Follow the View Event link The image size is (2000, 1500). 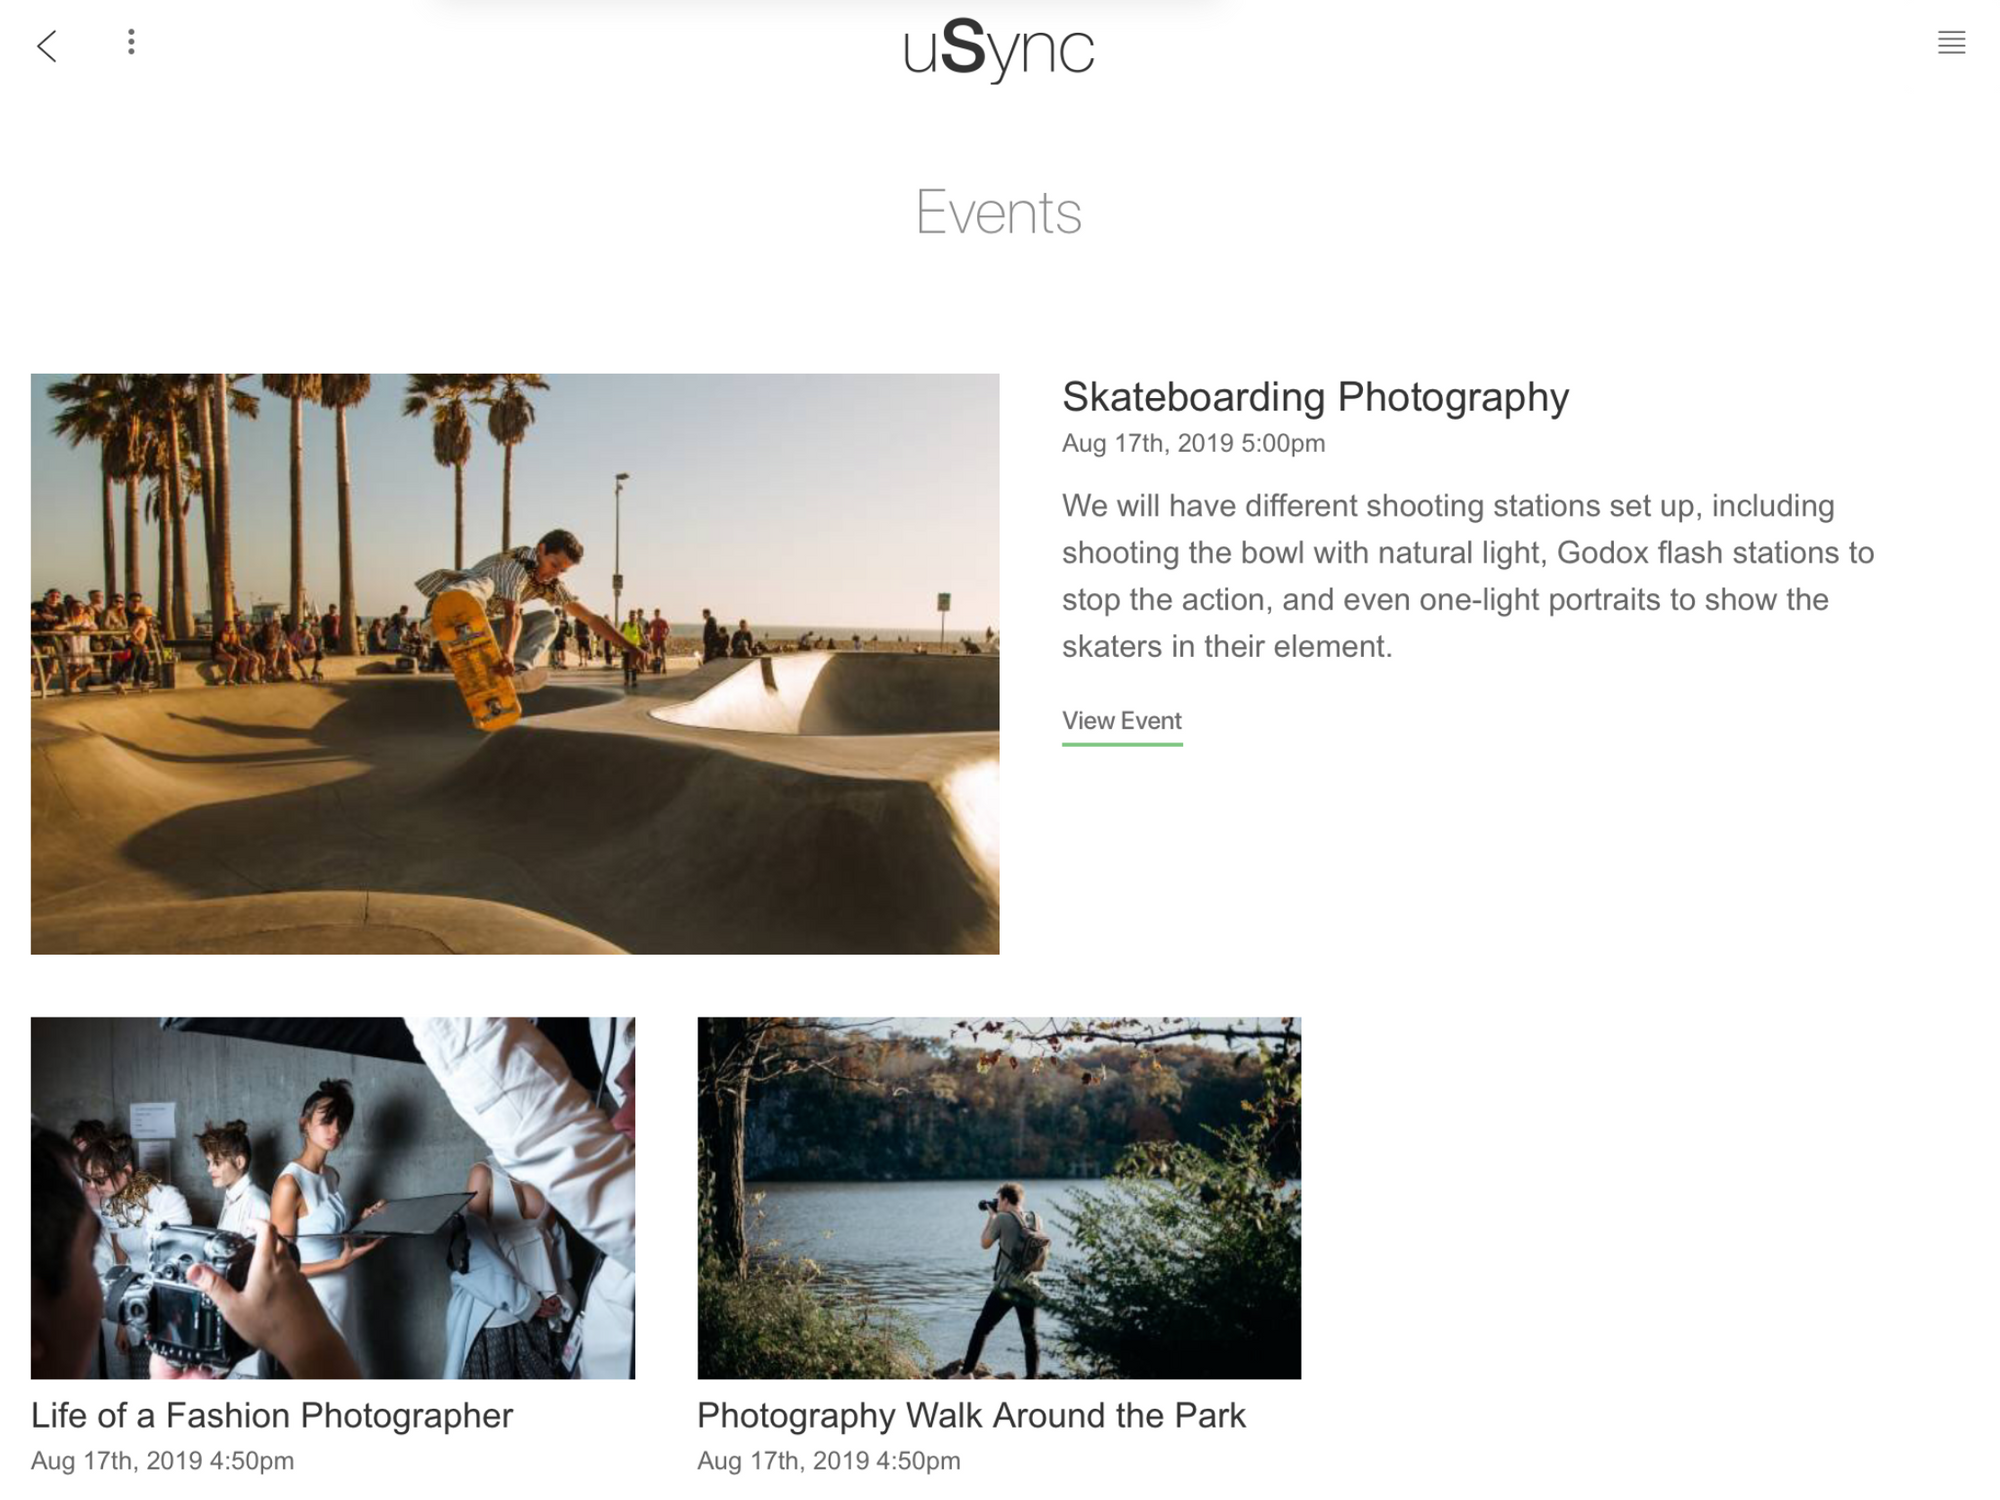pyautogui.click(x=1121, y=721)
